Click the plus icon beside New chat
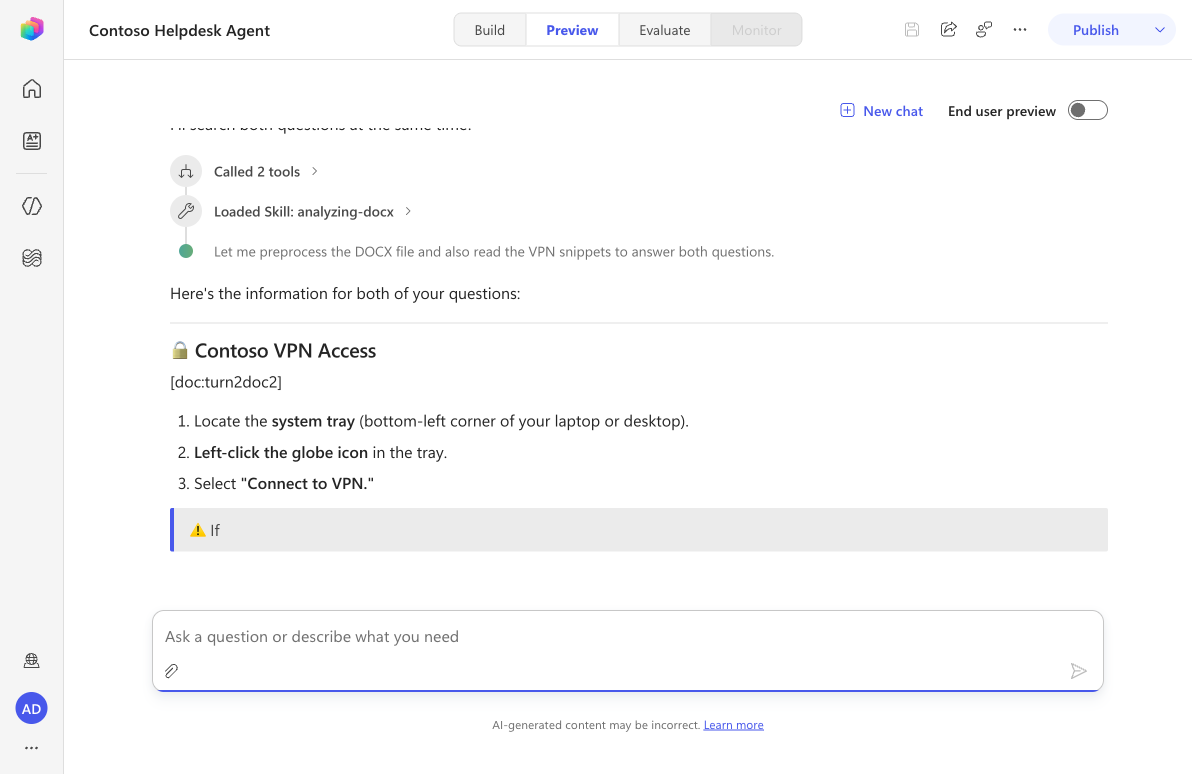The width and height of the screenshot is (1192, 774). [847, 110]
